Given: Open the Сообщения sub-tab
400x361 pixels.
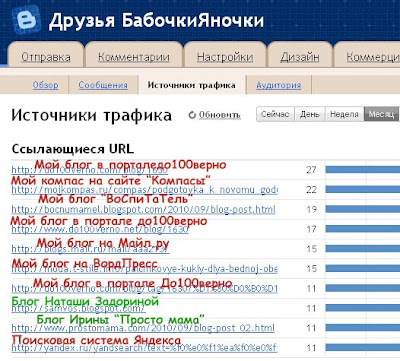Looking at the screenshot, I should pos(103,85).
